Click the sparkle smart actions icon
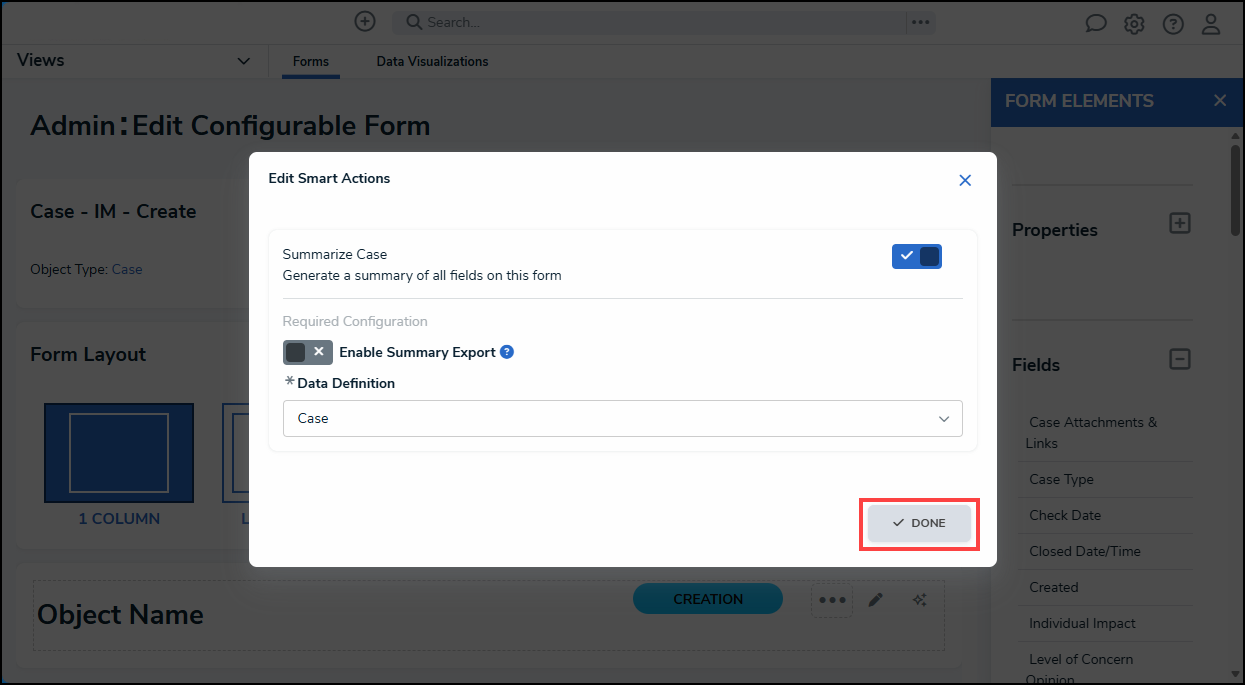1245x685 pixels. point(920,600)
